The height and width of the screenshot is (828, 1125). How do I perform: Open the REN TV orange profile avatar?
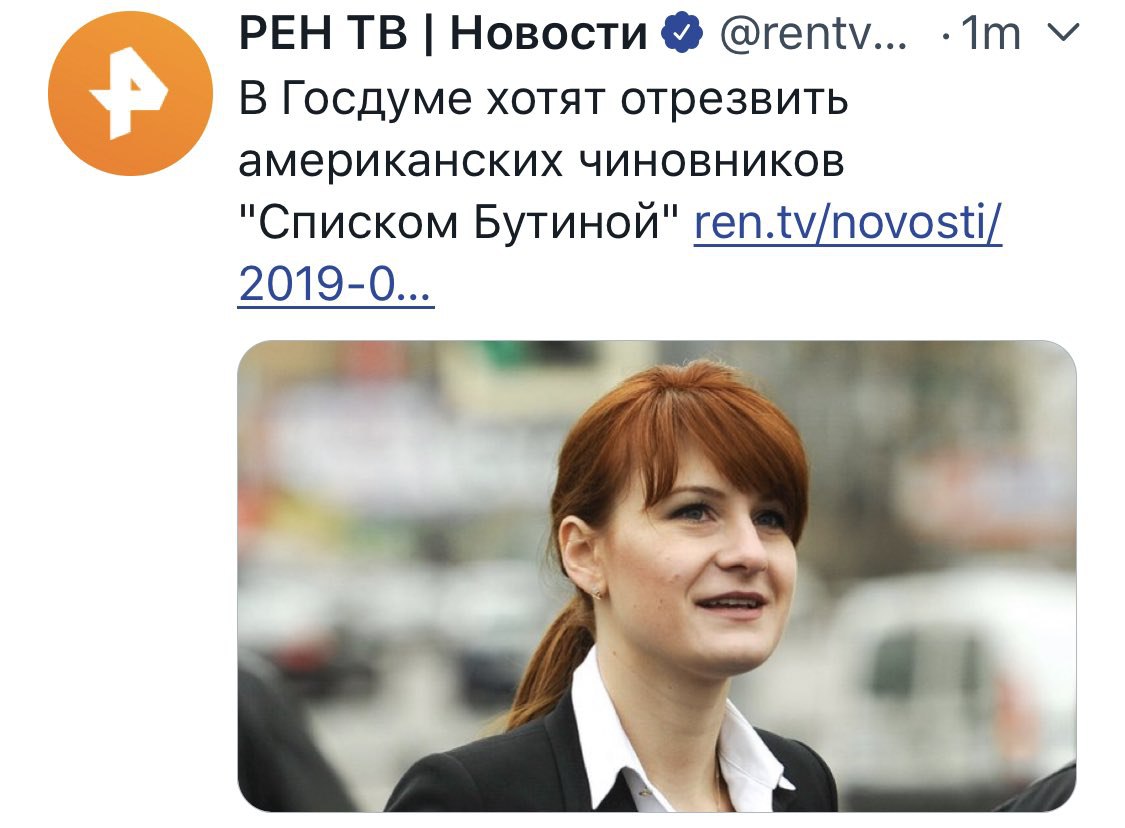(130, 93)
